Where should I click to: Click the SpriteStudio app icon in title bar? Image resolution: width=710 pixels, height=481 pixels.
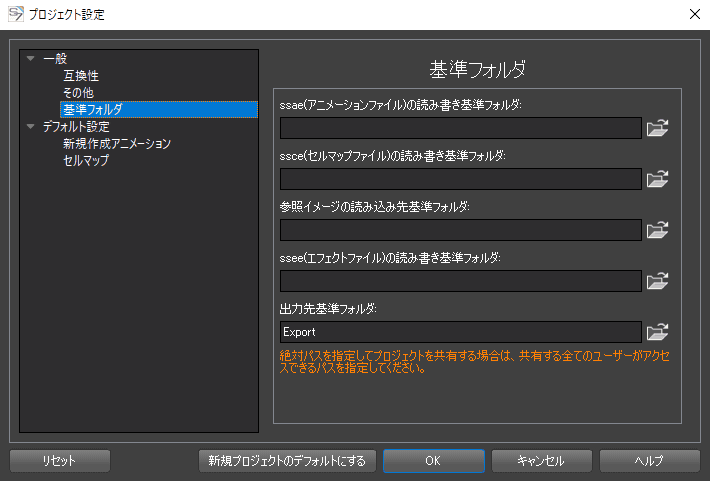point(16,14)
